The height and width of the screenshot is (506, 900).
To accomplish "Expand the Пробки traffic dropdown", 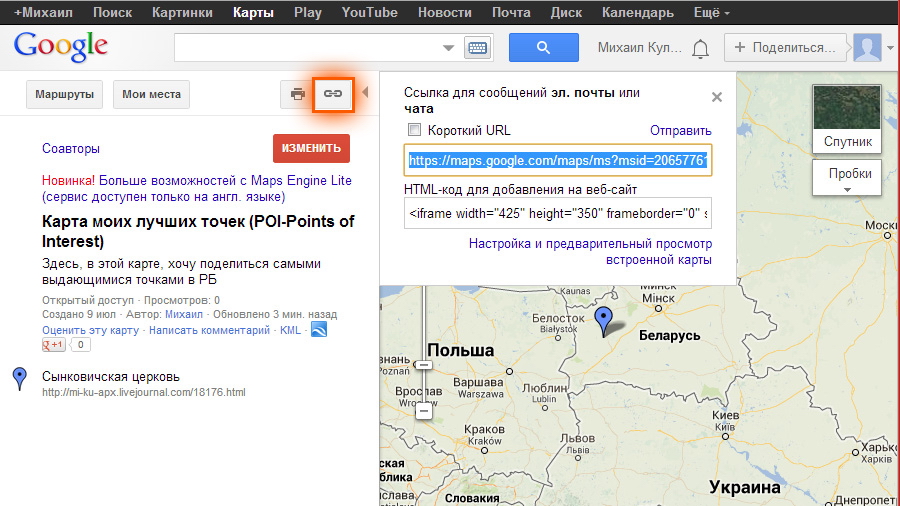I will pos(847,178).
